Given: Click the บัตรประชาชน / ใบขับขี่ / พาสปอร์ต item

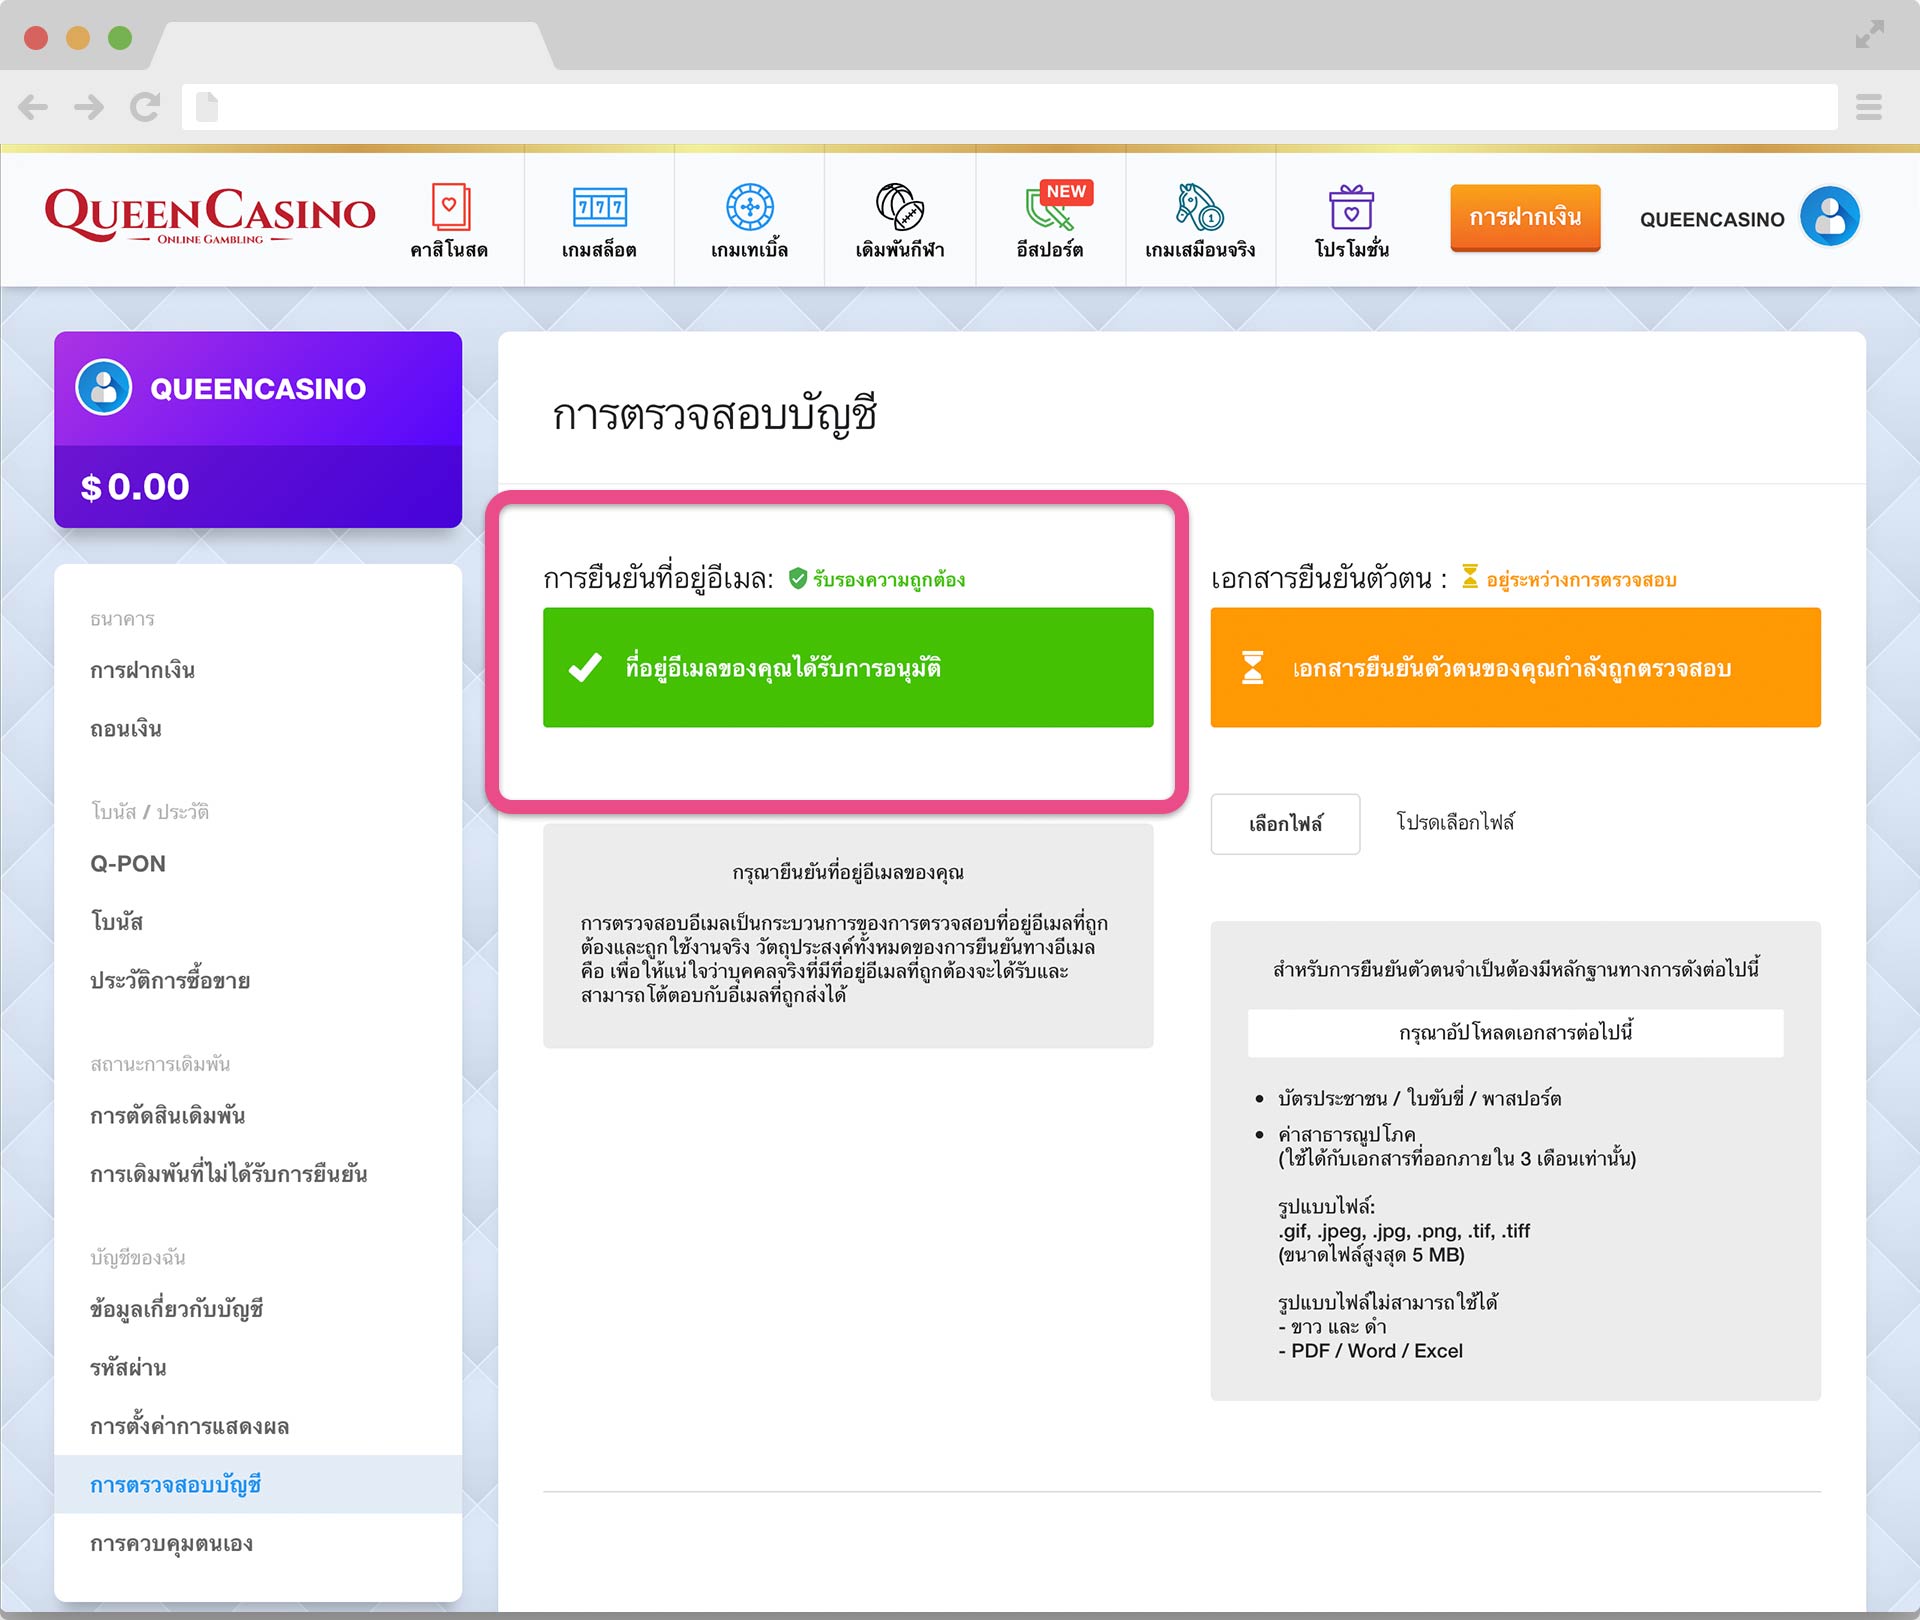Looking at the screenshot, I should pyautogui.click(x=1419, y=1098).
